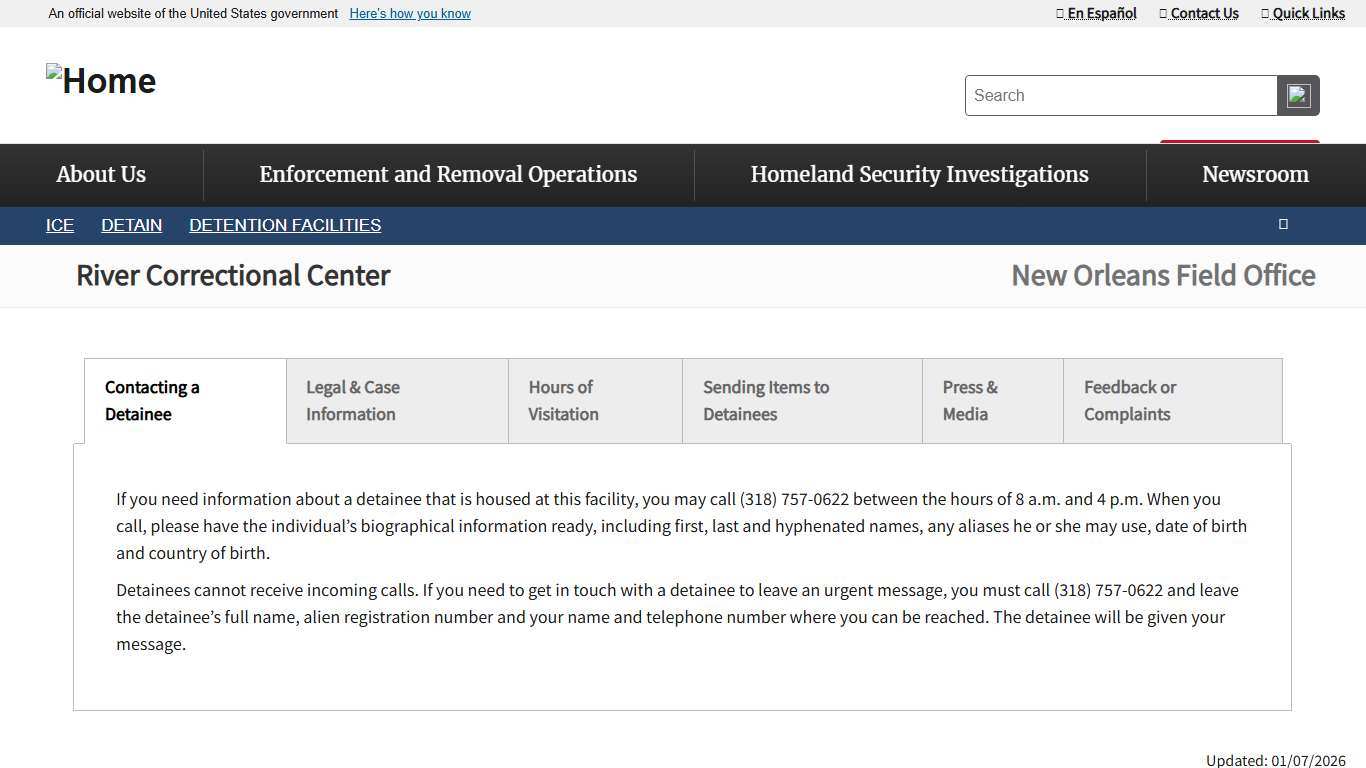Viewport: 1366px width, 768px height.
Task: Open the Feedback or Complaints tab
Action: [1171, 400]
